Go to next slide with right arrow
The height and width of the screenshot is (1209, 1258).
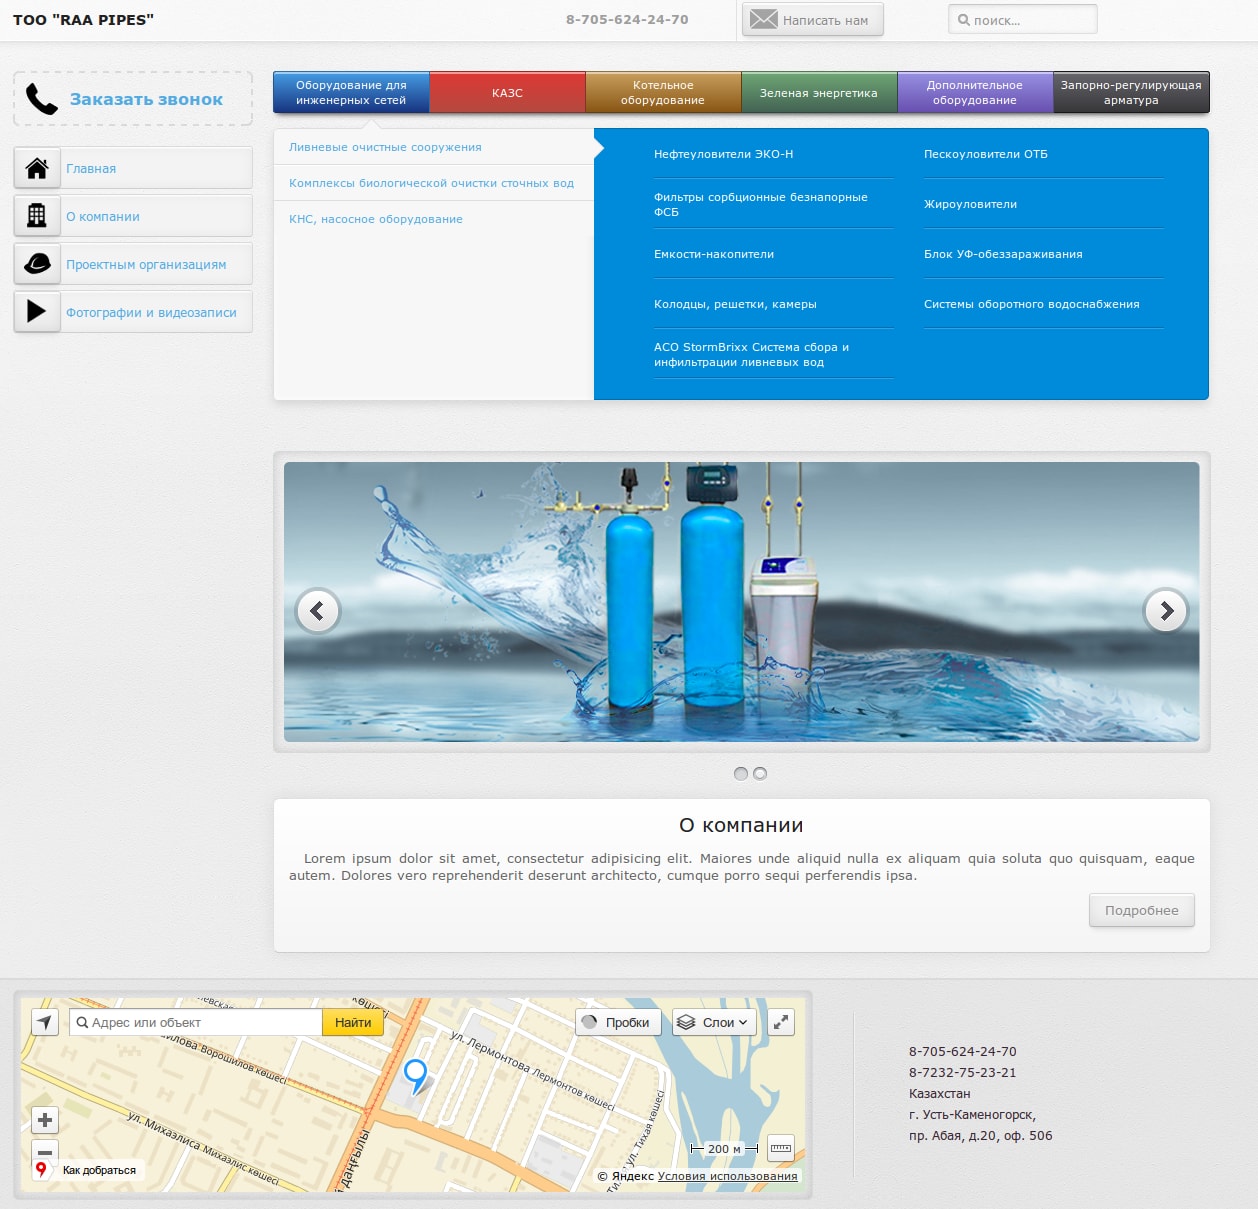(1166, 611)
